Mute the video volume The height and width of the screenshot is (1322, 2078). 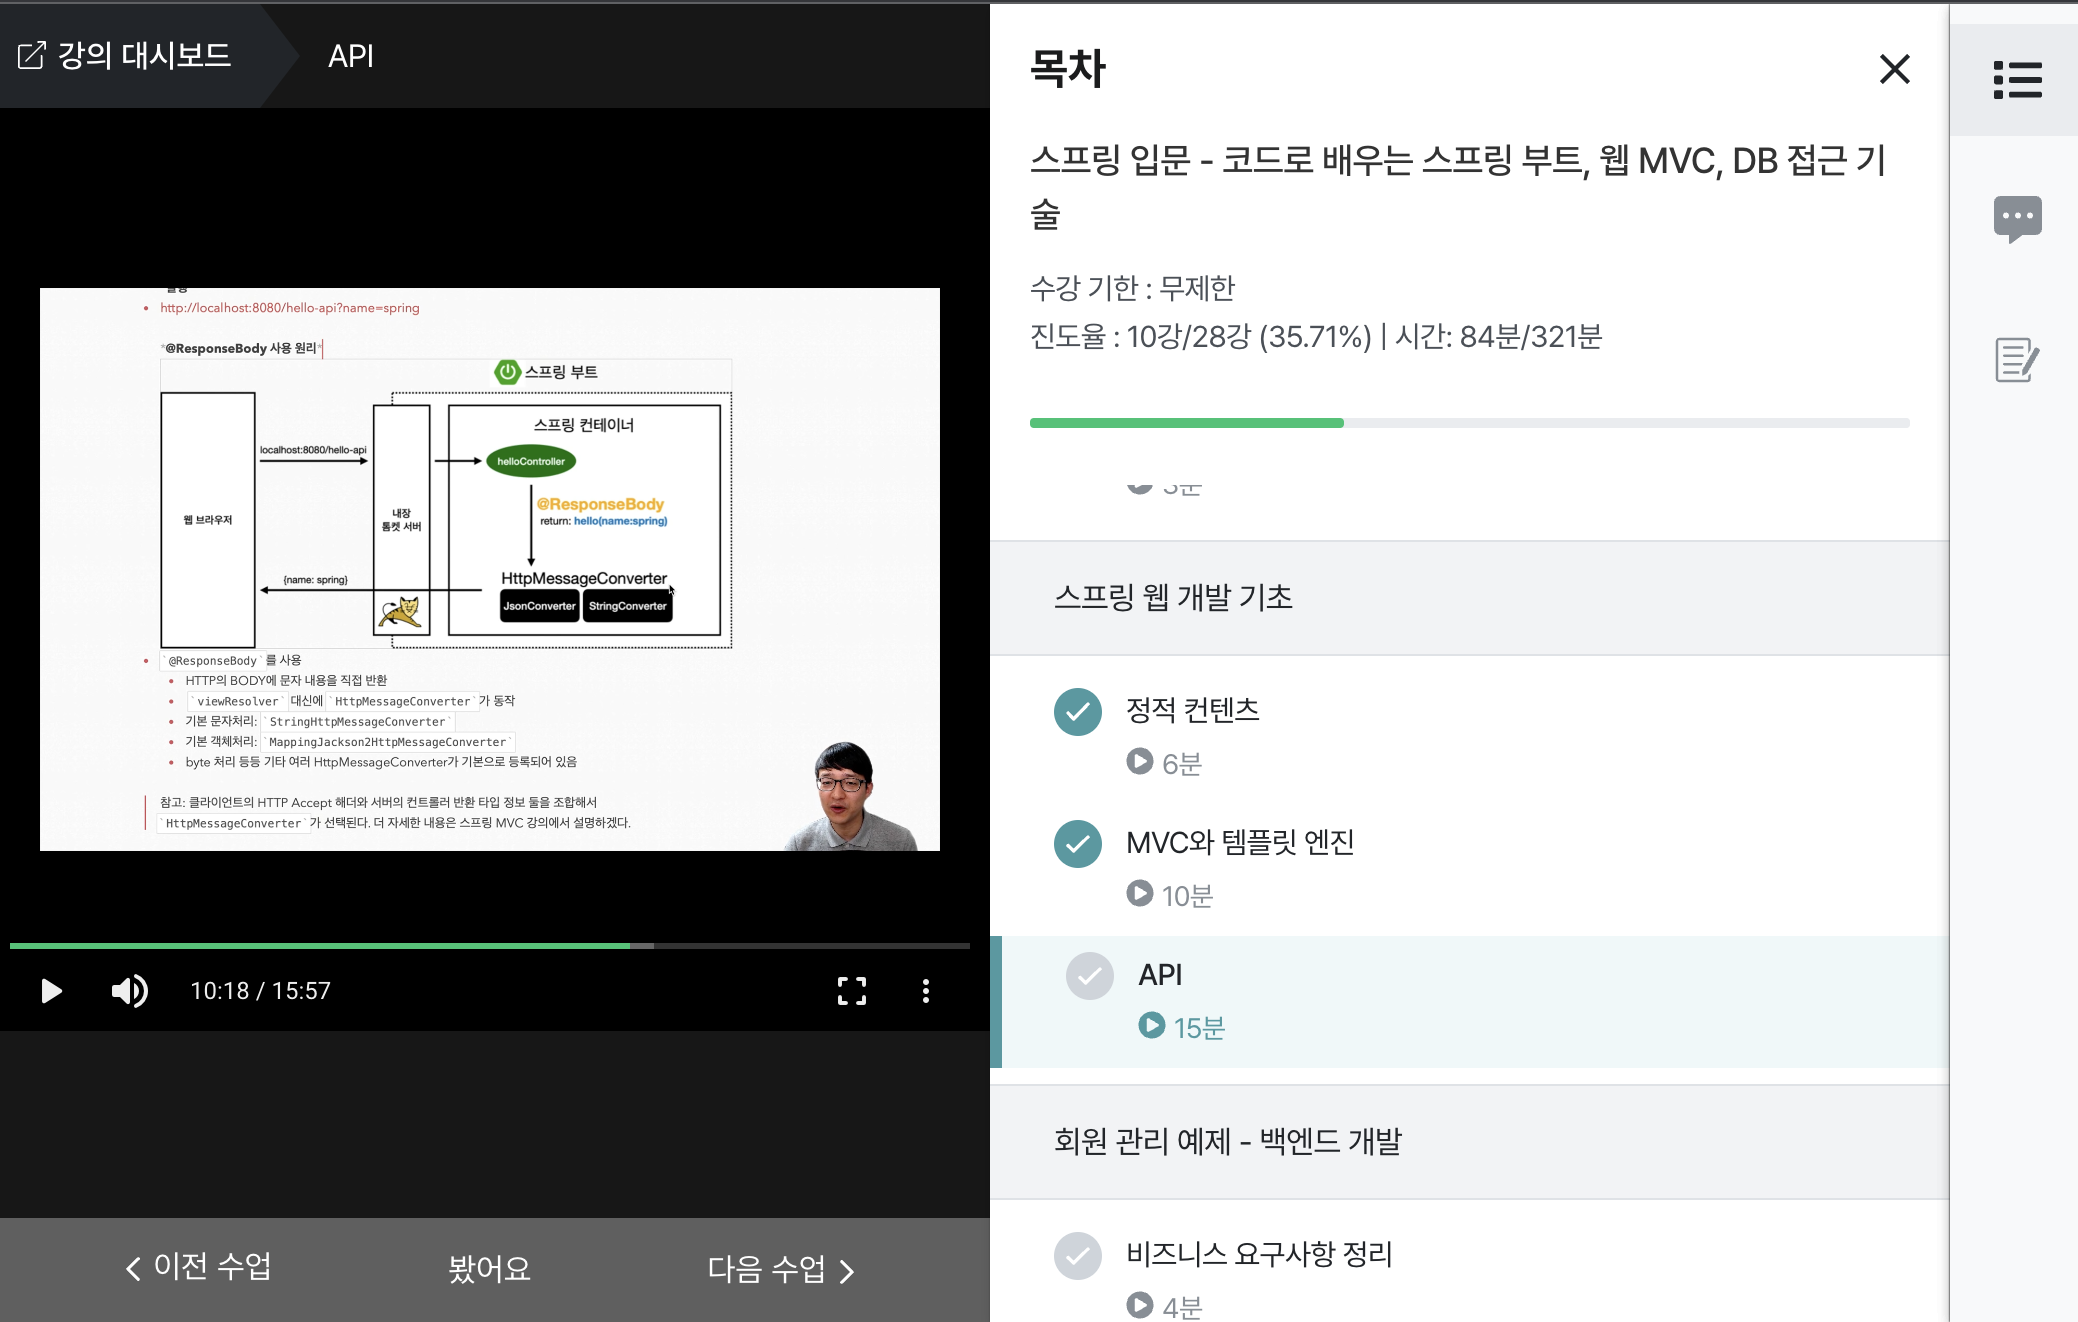pyautogui.click(x=129, y=991)
